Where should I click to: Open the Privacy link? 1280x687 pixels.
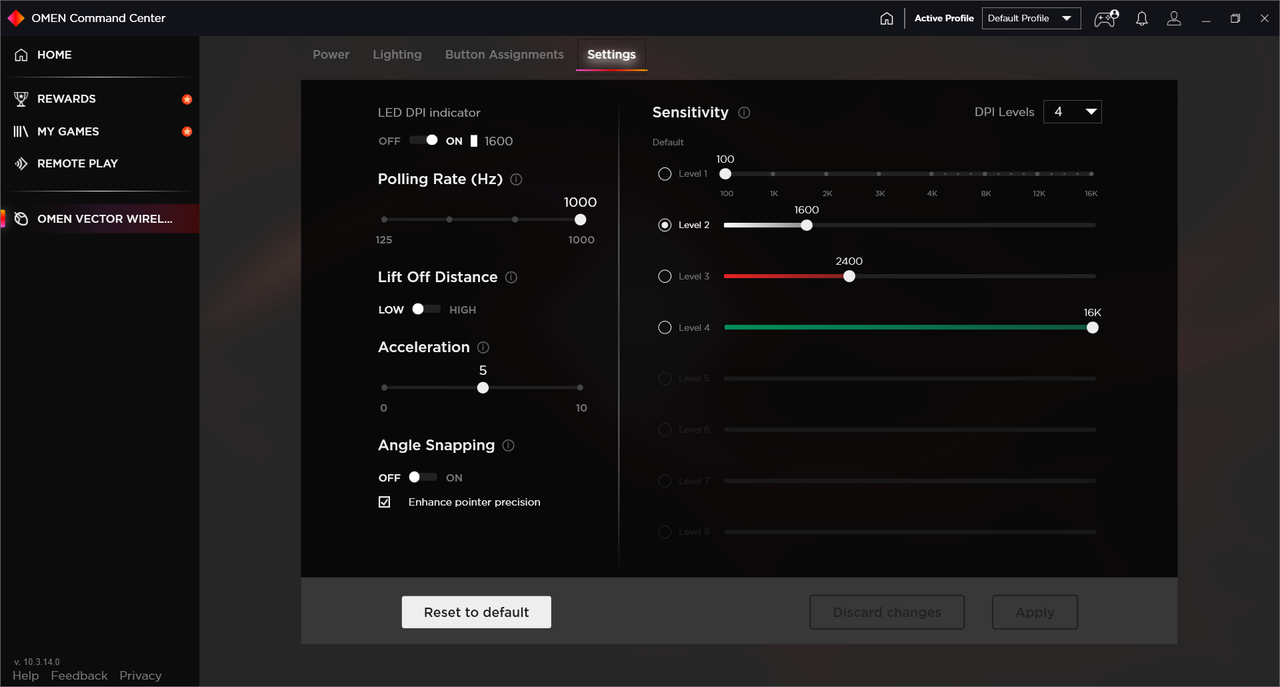coord(140,676)
